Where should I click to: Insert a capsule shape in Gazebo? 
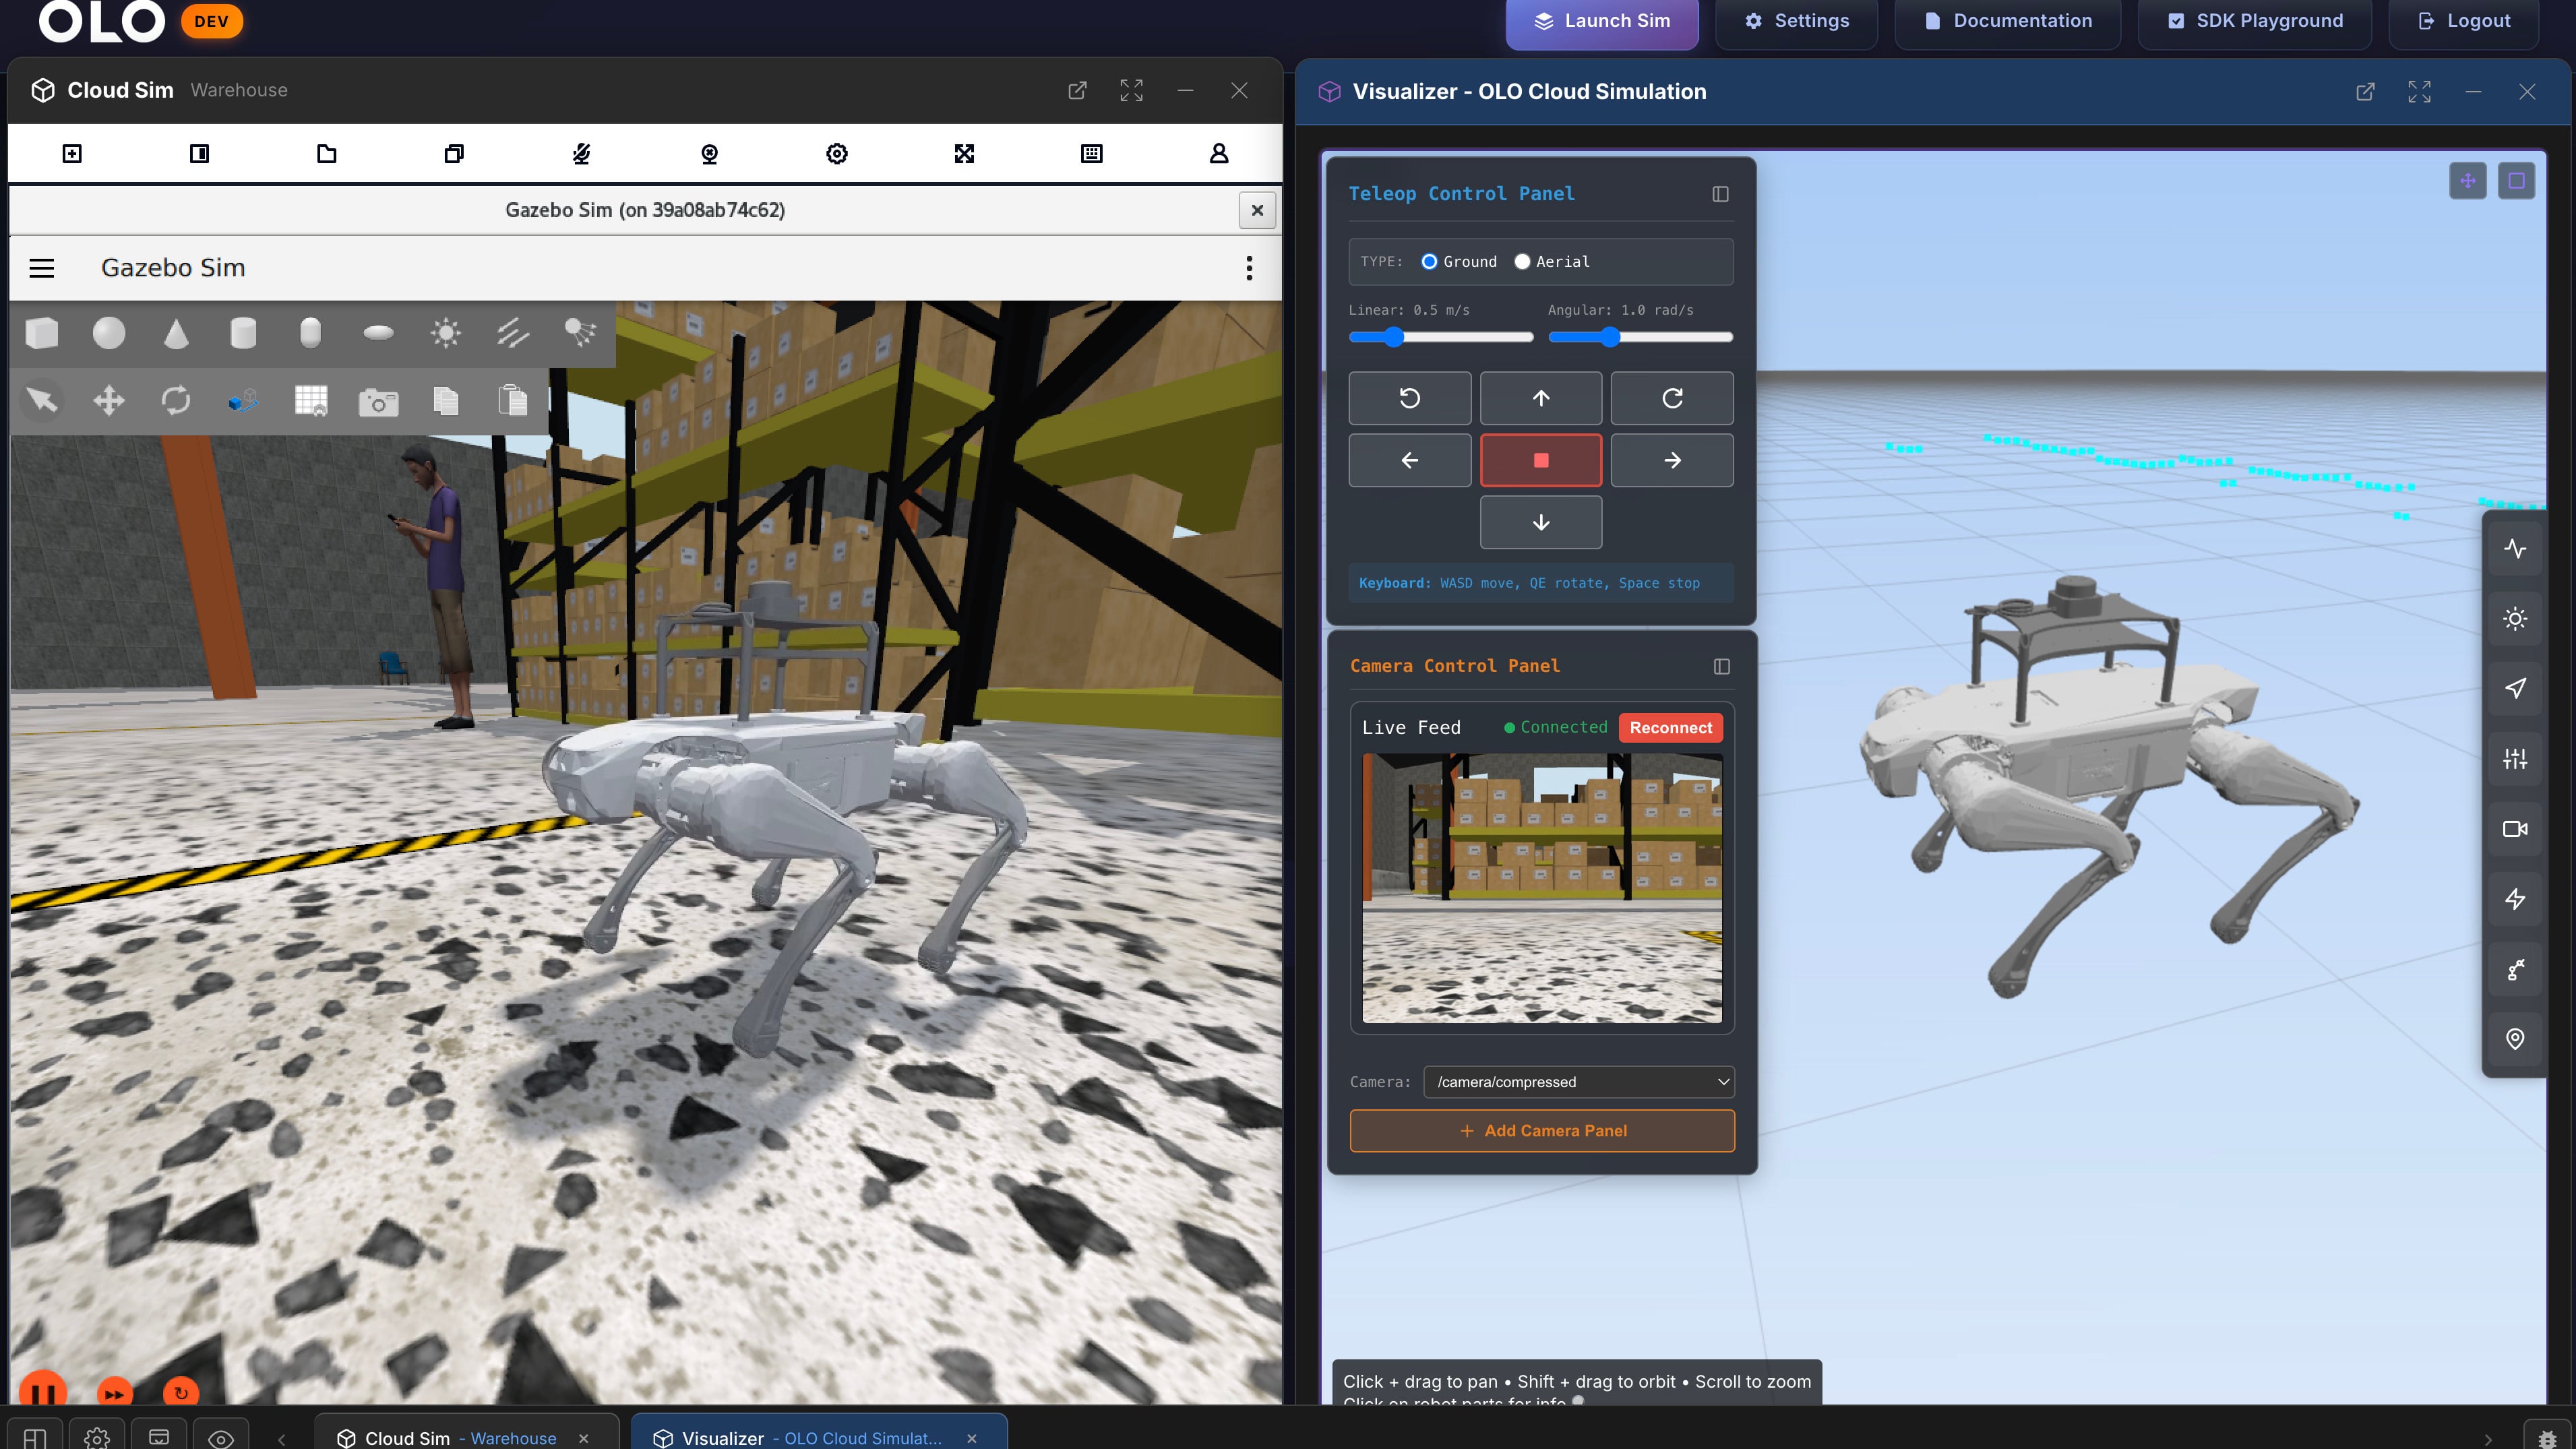(x=310, y=333)
